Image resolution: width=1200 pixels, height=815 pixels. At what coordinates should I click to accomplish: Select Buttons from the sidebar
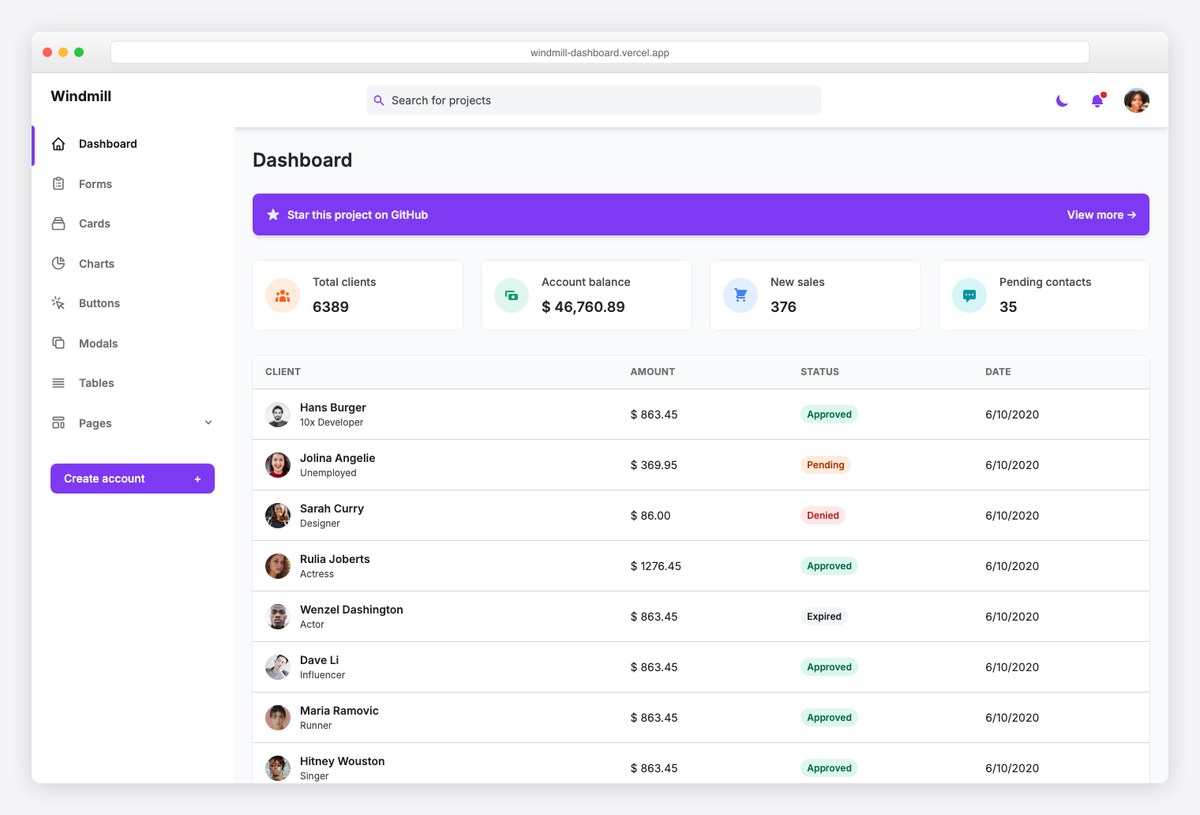coord(99,303)
